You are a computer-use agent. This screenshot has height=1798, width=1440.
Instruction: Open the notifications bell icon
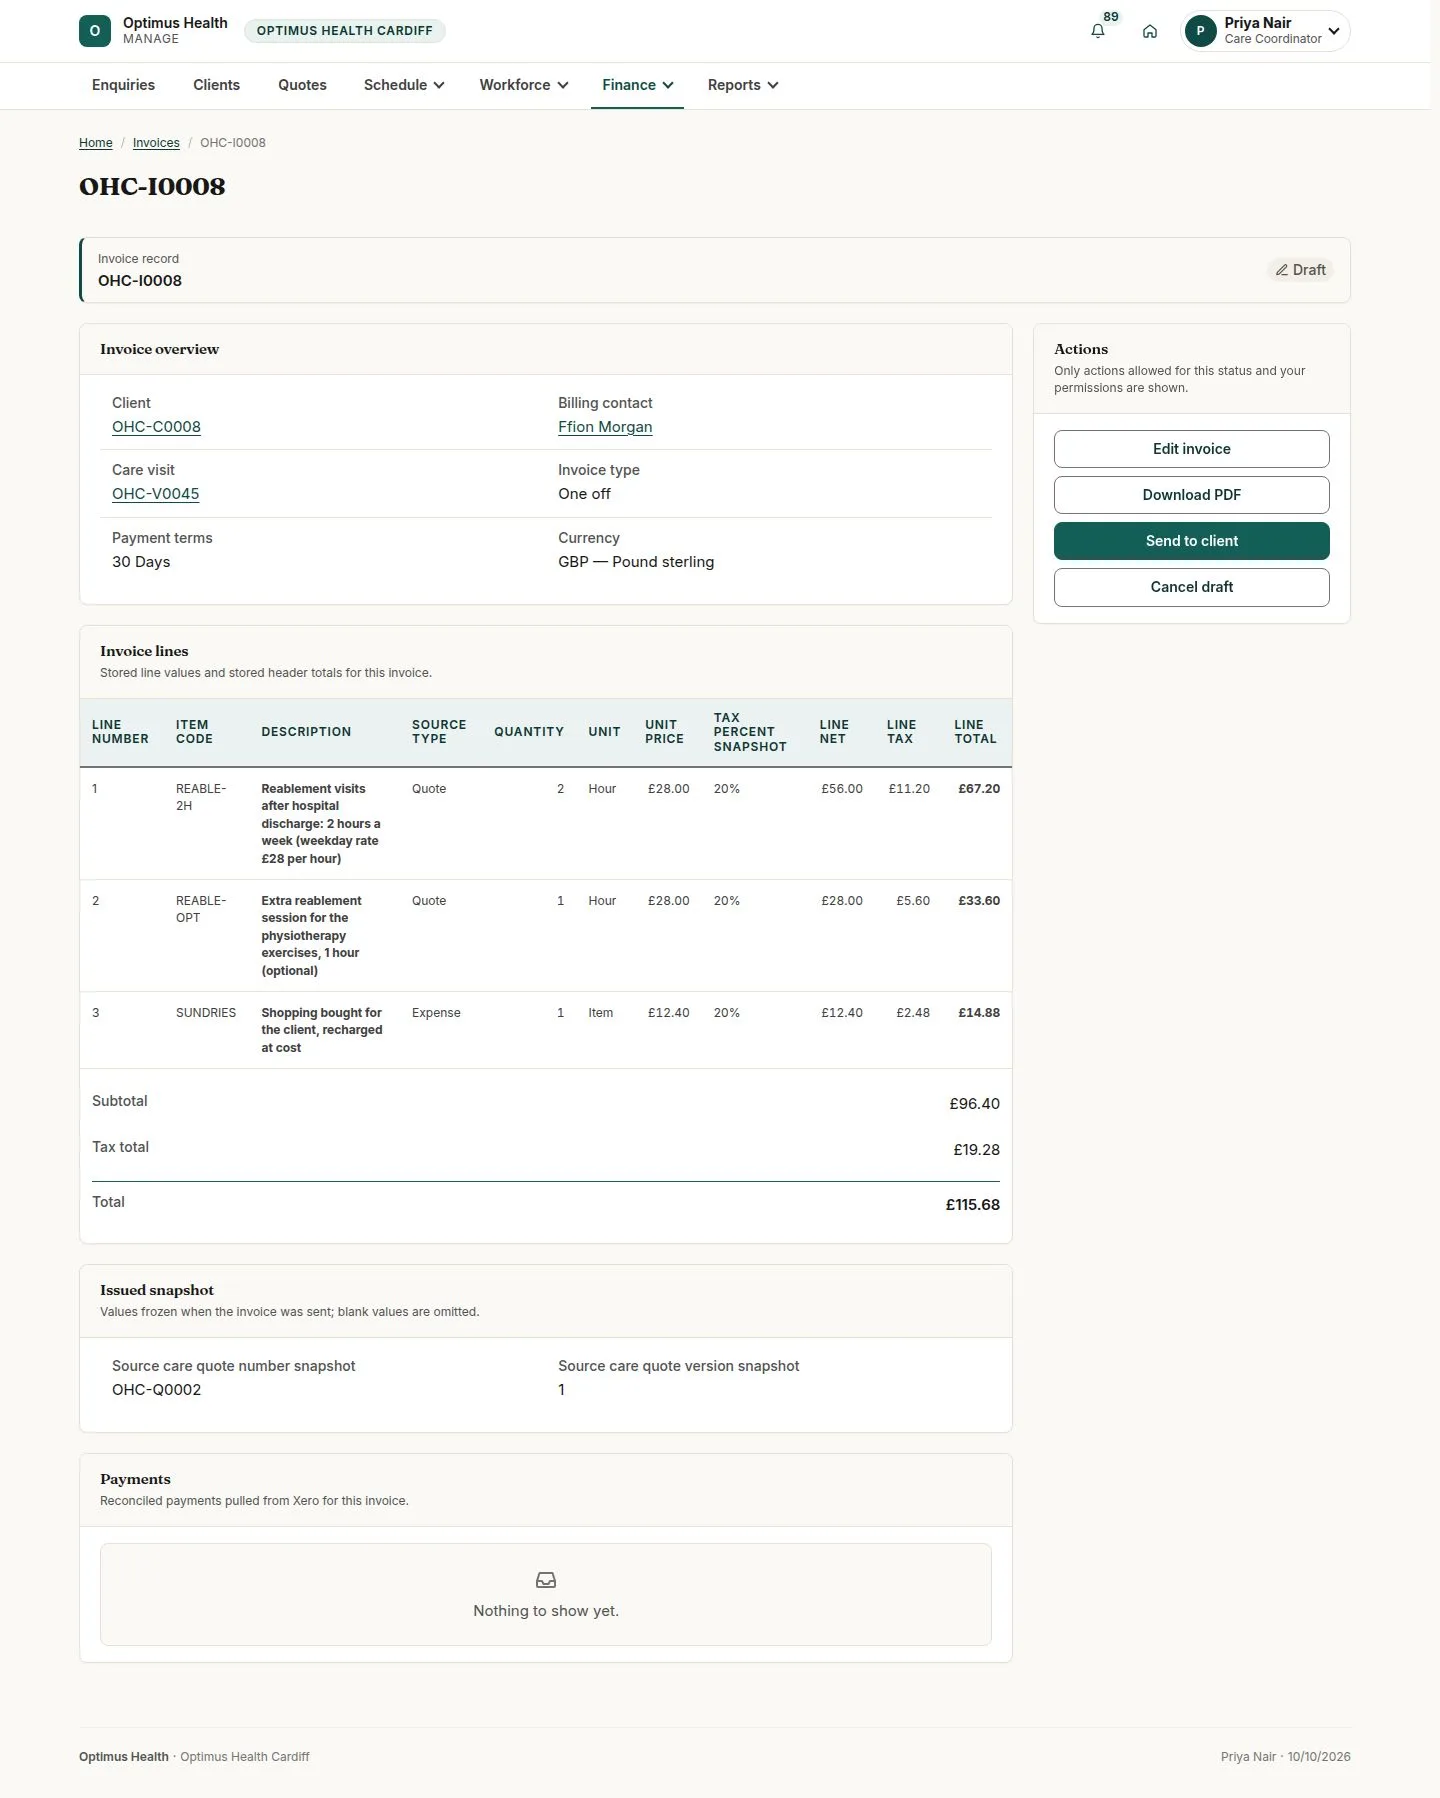1097,31
